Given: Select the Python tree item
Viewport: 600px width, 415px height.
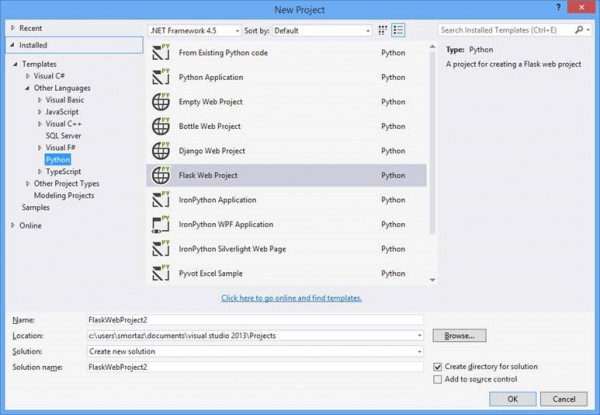Looking at the screenshot, I should (x=58, y=159).
